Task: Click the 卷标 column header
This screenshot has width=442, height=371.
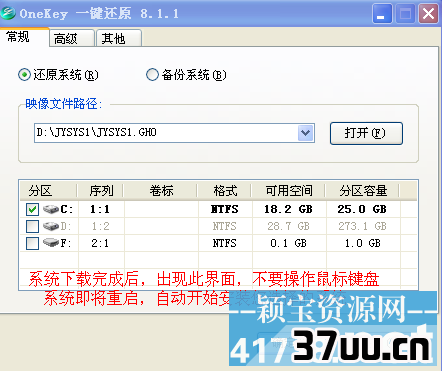Action: click(161, 191)
